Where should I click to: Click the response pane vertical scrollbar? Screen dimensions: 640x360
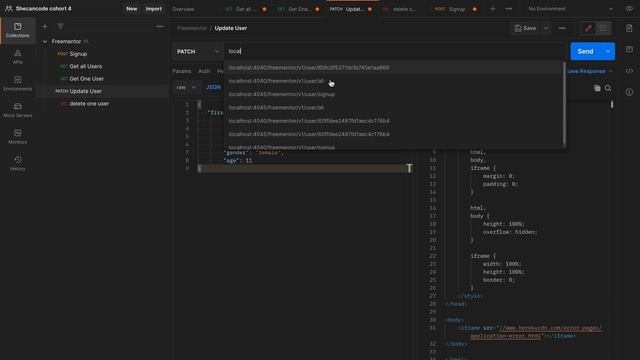pos(612,104)
